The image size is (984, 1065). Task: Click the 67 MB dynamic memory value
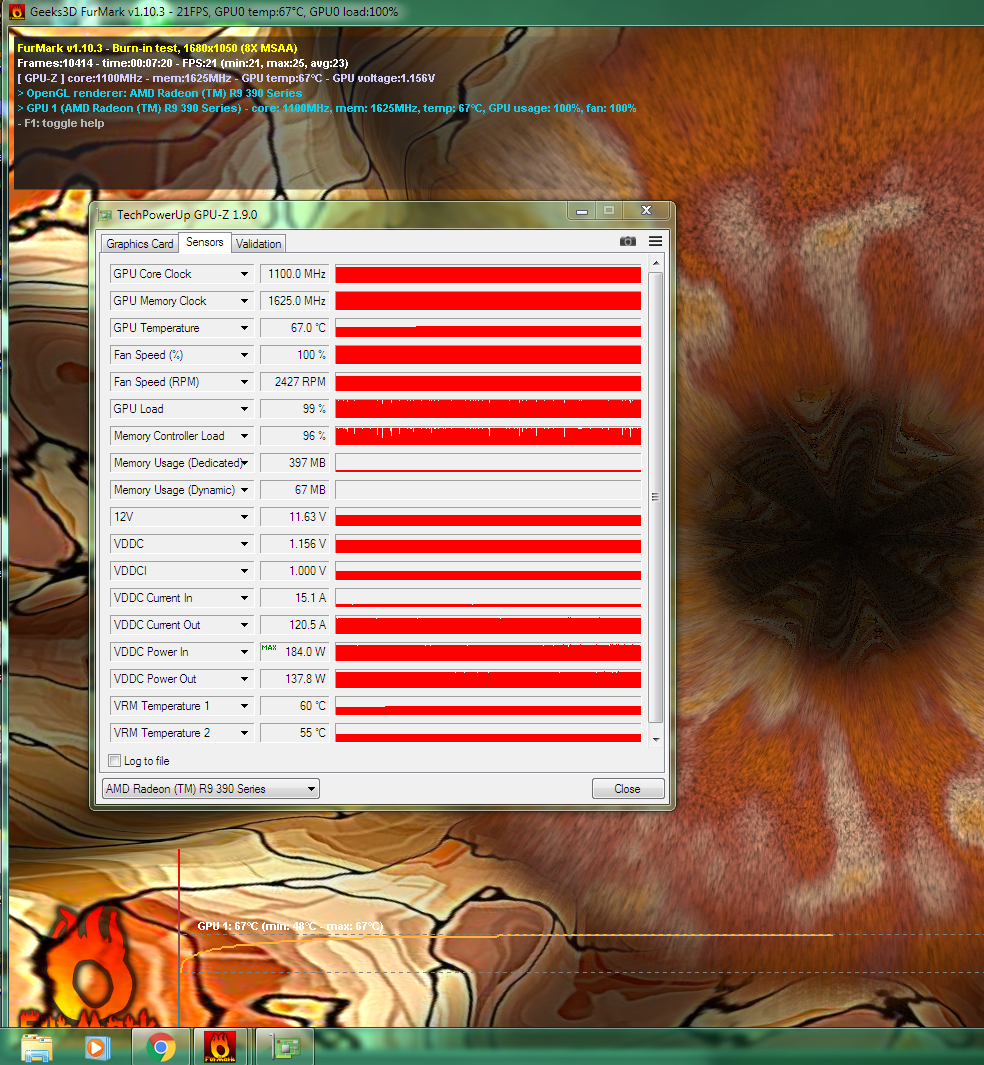pyautogui.click(x=295, y=490)
